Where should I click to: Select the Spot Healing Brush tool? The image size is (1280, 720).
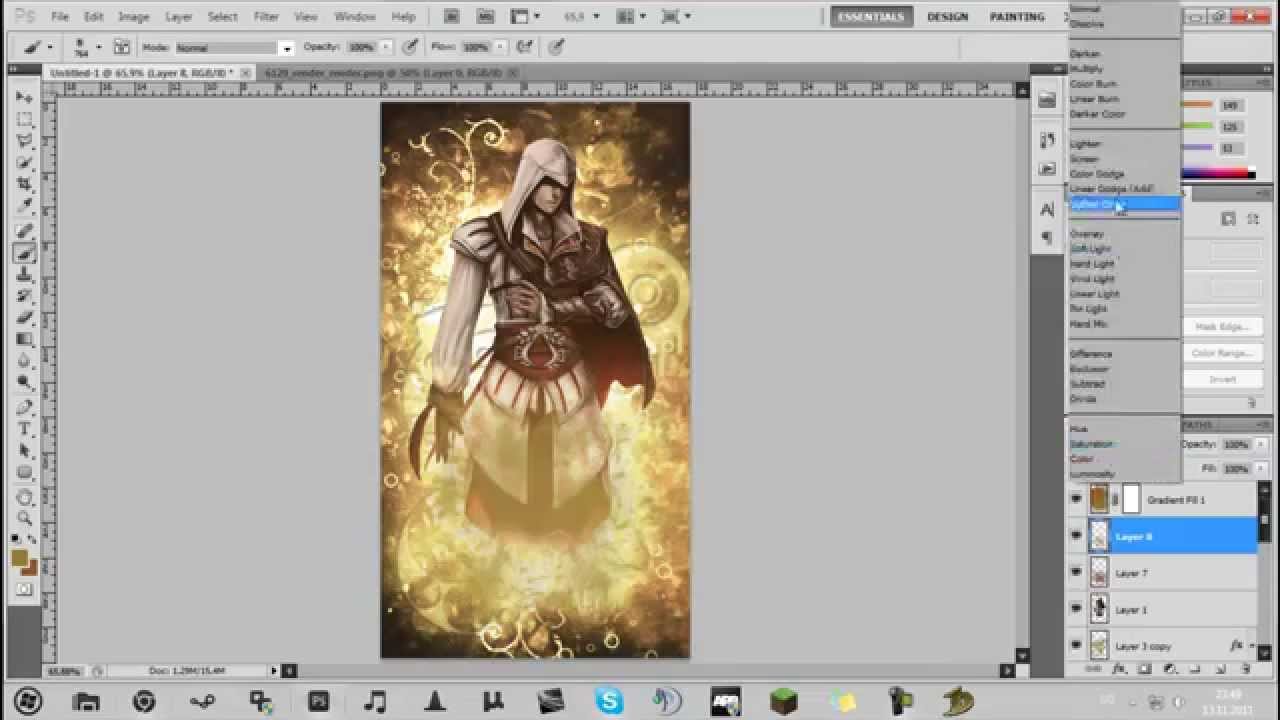coord(25,231)
